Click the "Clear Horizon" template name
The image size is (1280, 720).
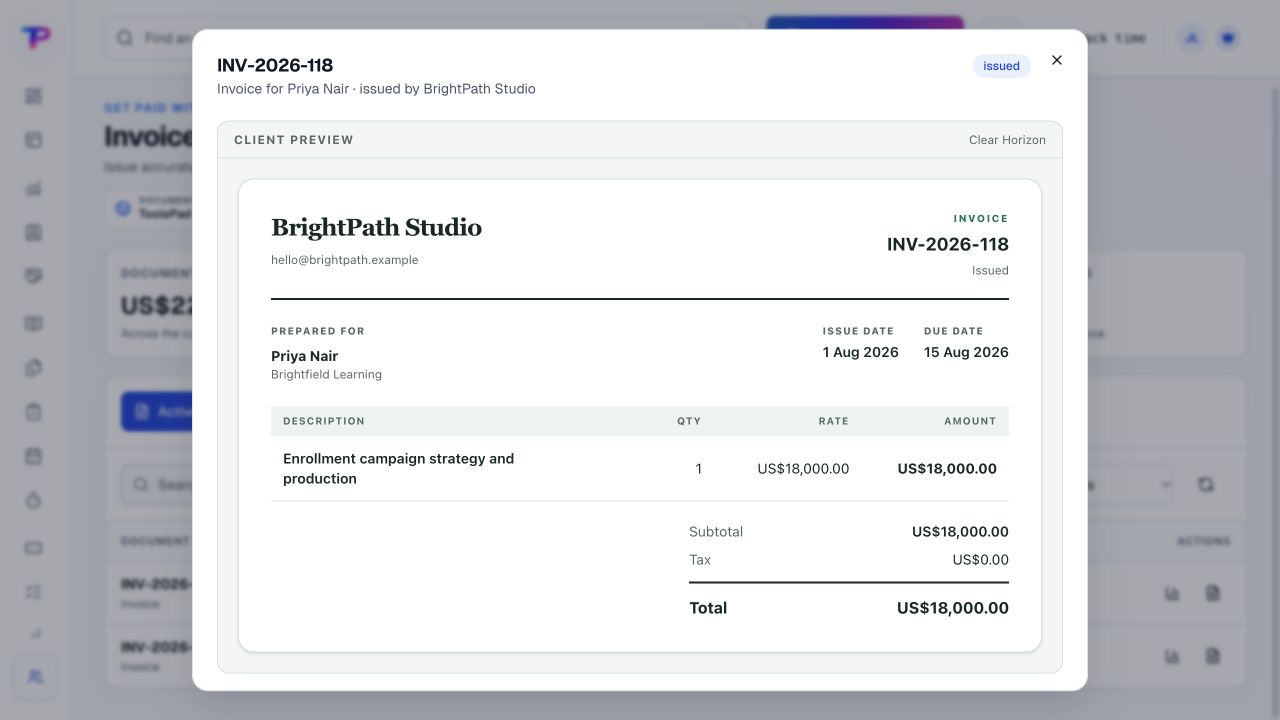[1007, 140]
